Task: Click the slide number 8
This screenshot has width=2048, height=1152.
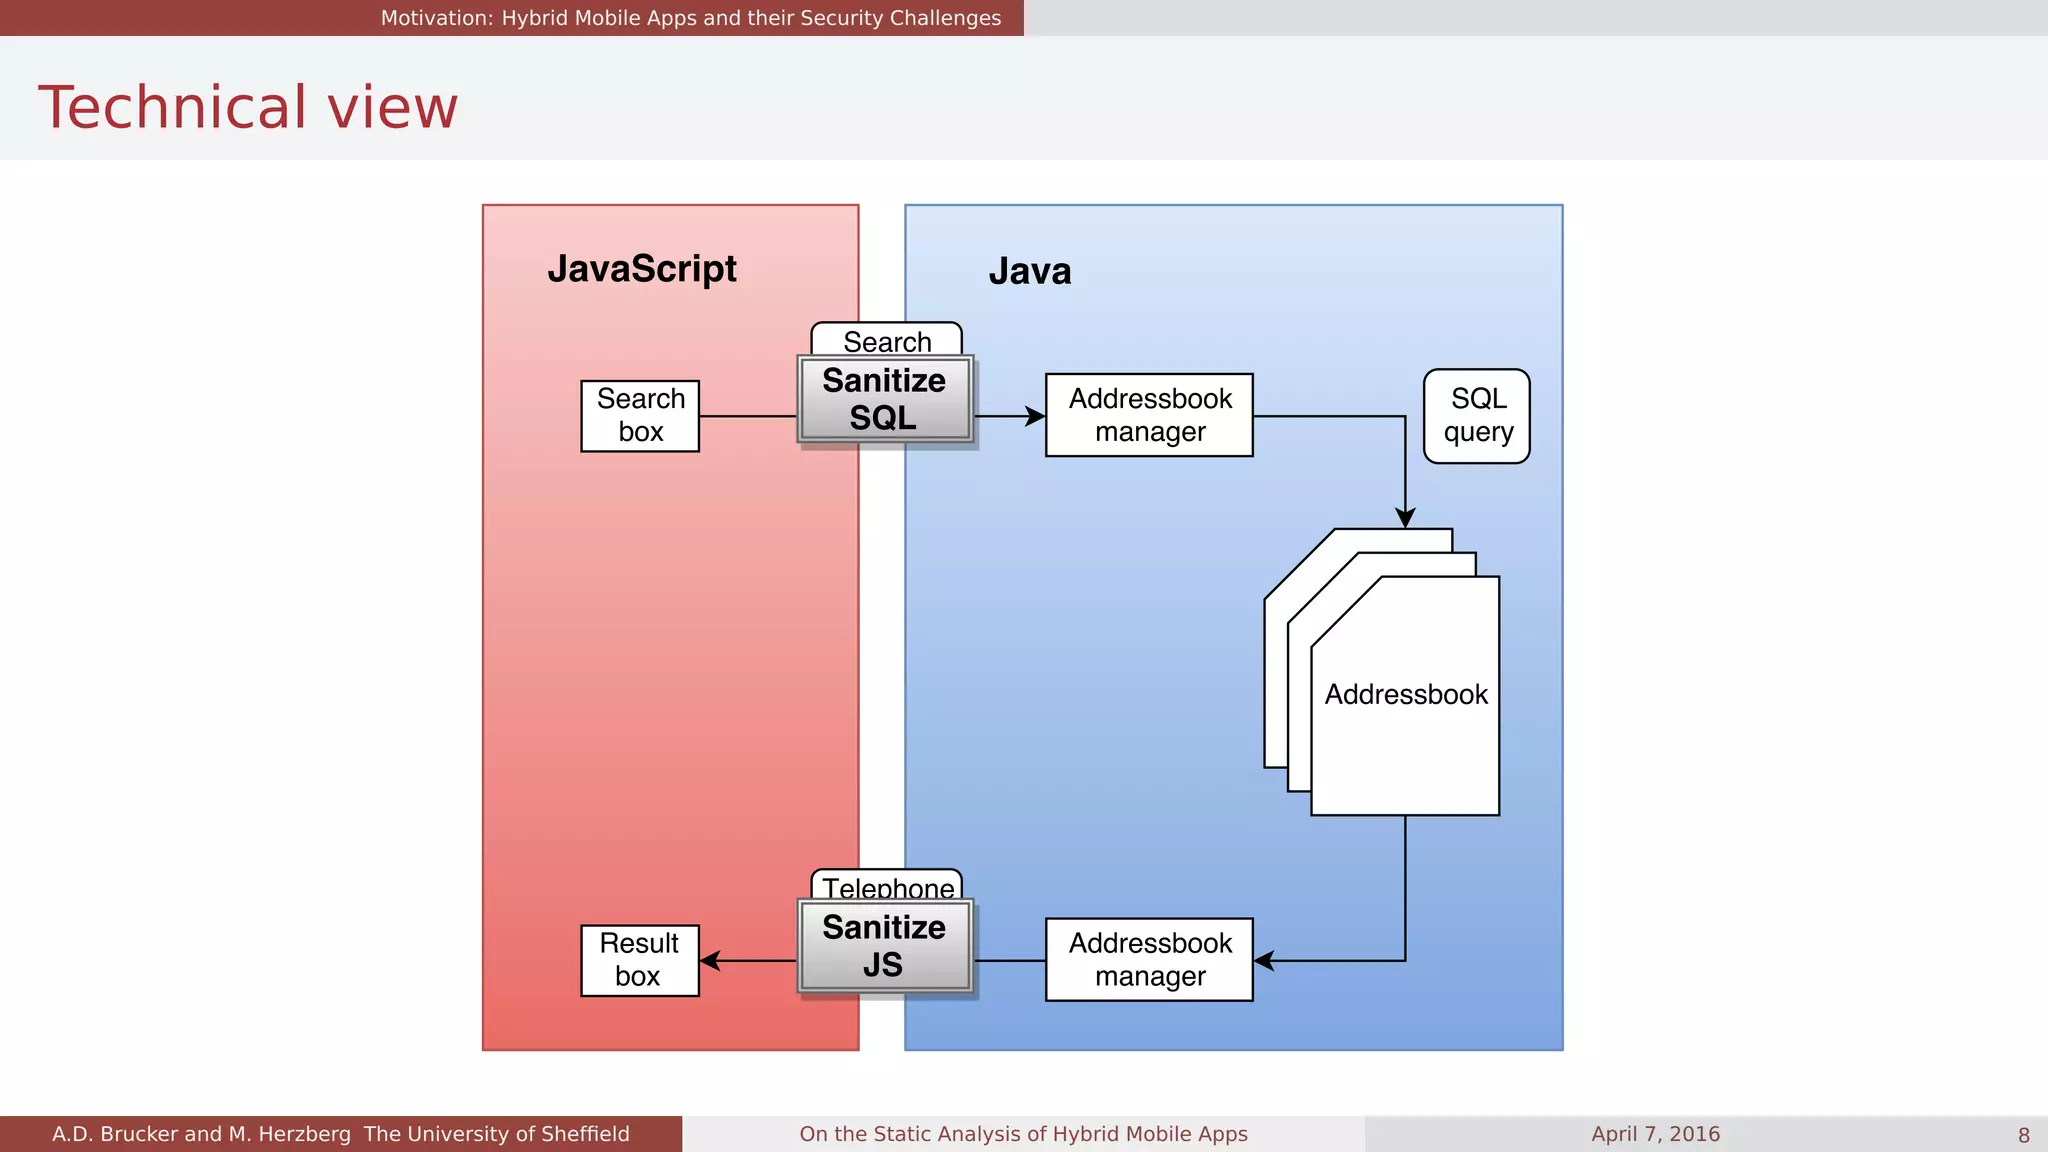Action: (2024, 1135)
